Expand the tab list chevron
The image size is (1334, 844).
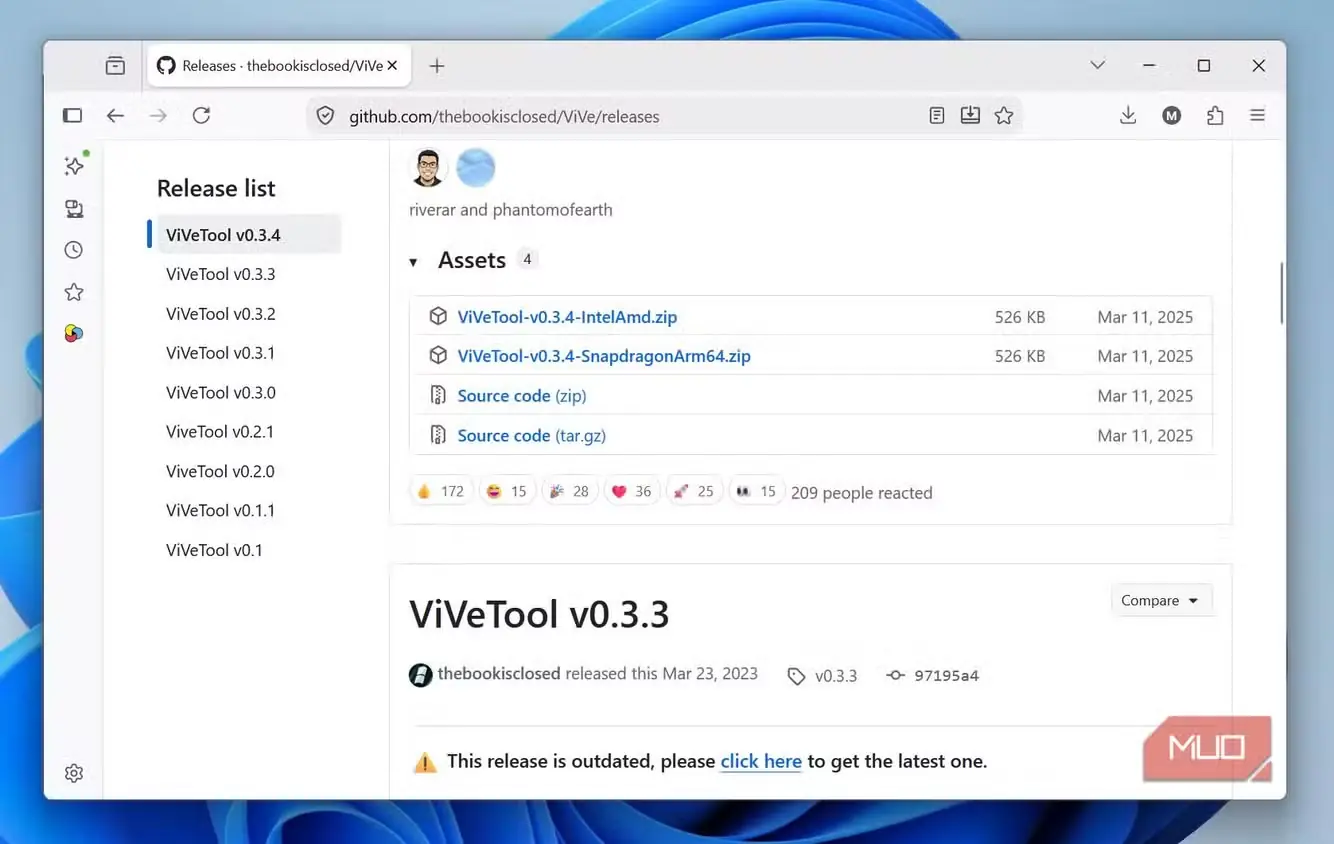tap(1097, 66)
